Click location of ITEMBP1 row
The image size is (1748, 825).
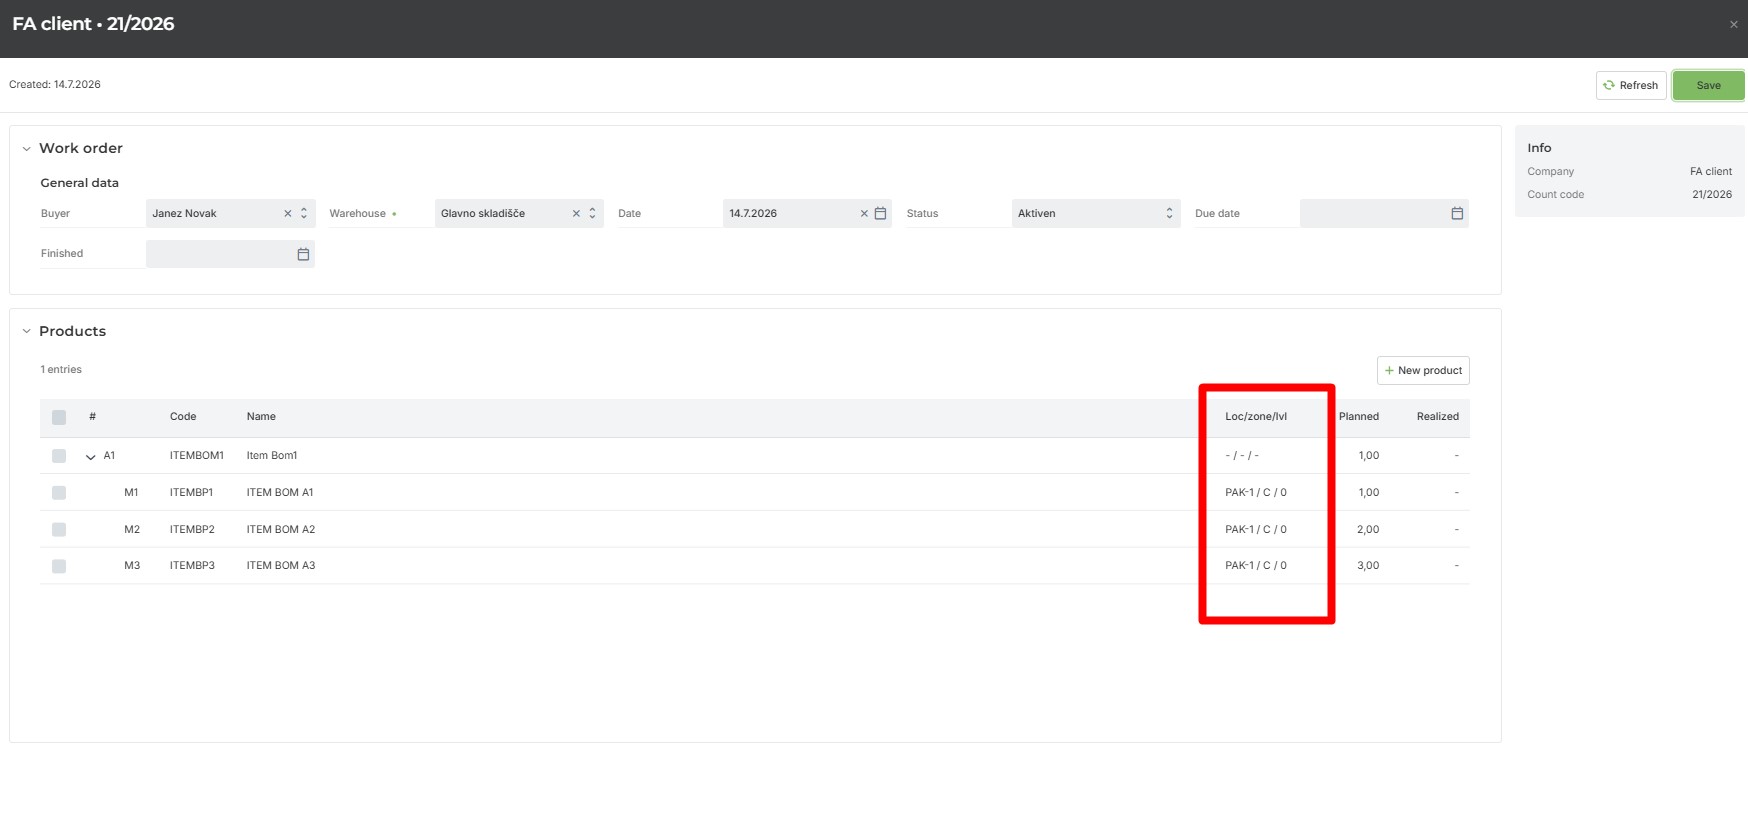[x=1256, y=493]
